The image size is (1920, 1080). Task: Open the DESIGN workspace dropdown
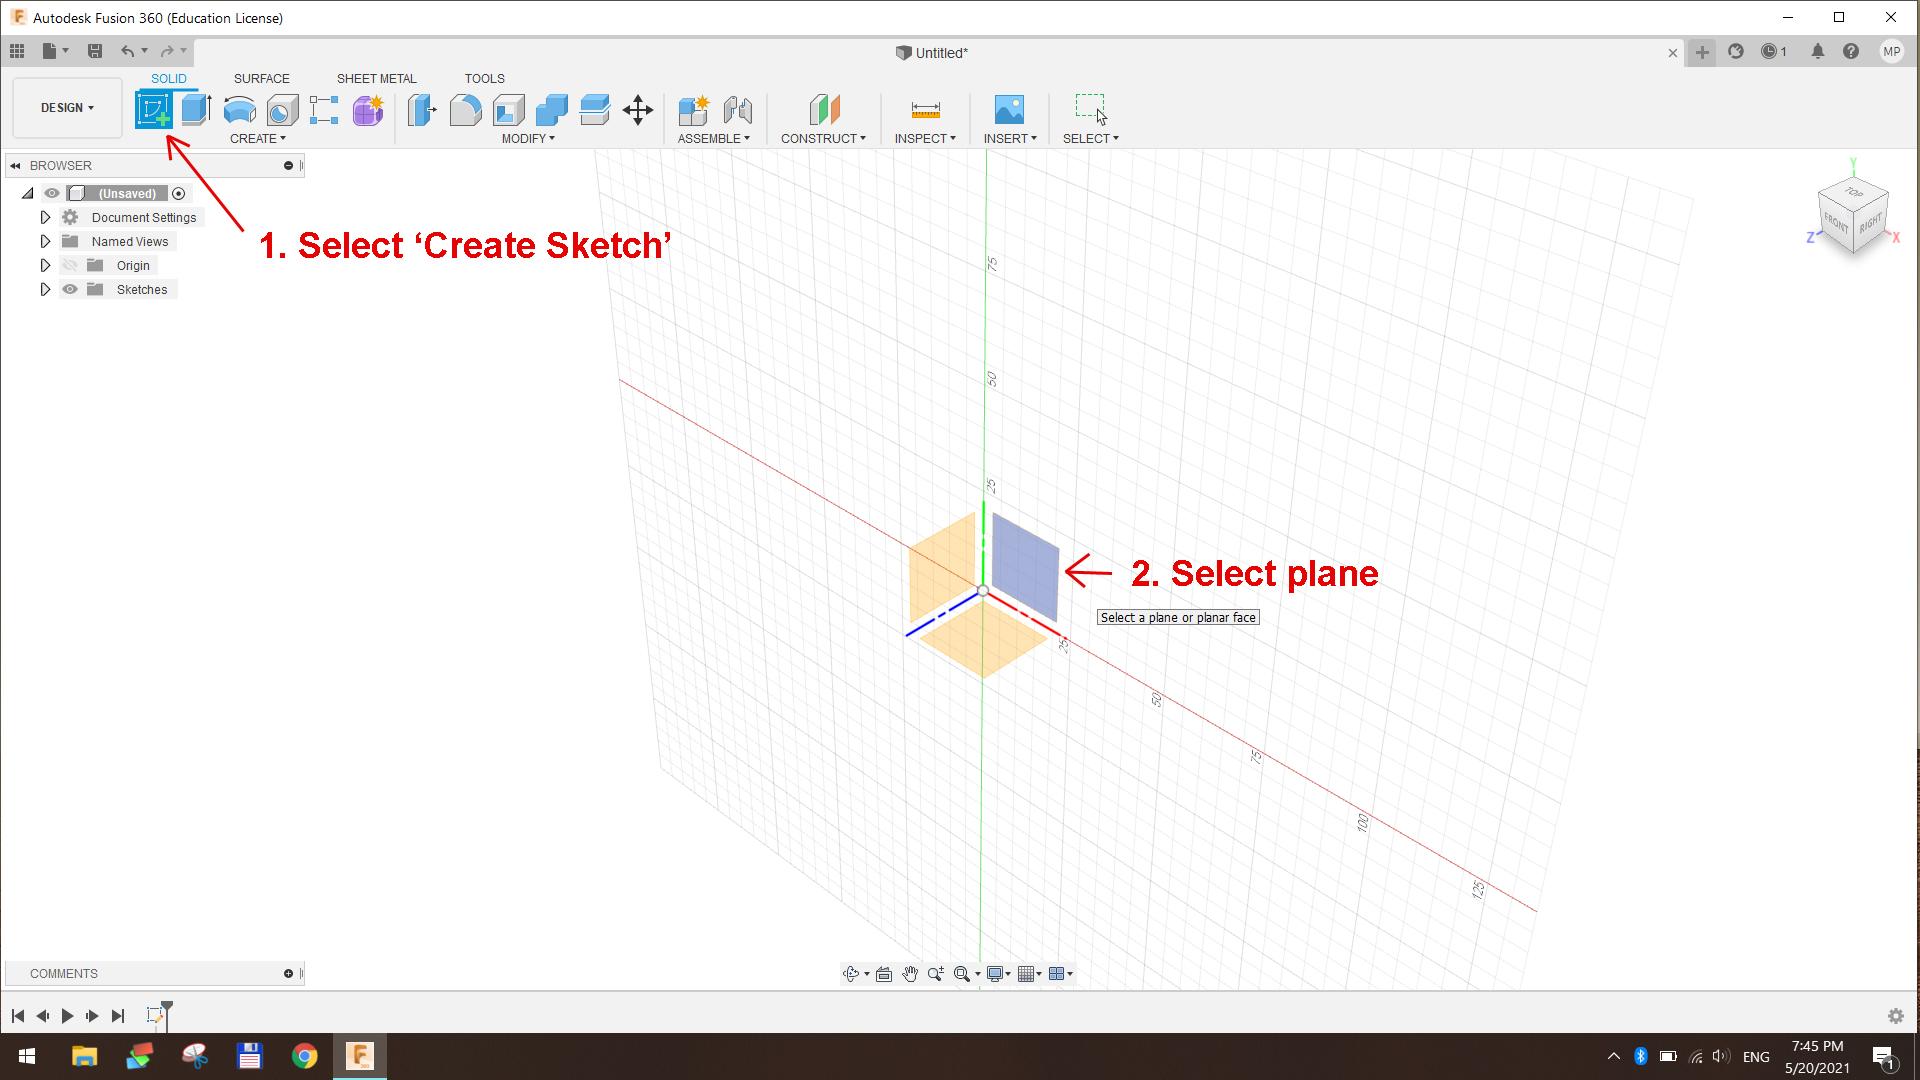pyautogui.click(x=67, y=108)
